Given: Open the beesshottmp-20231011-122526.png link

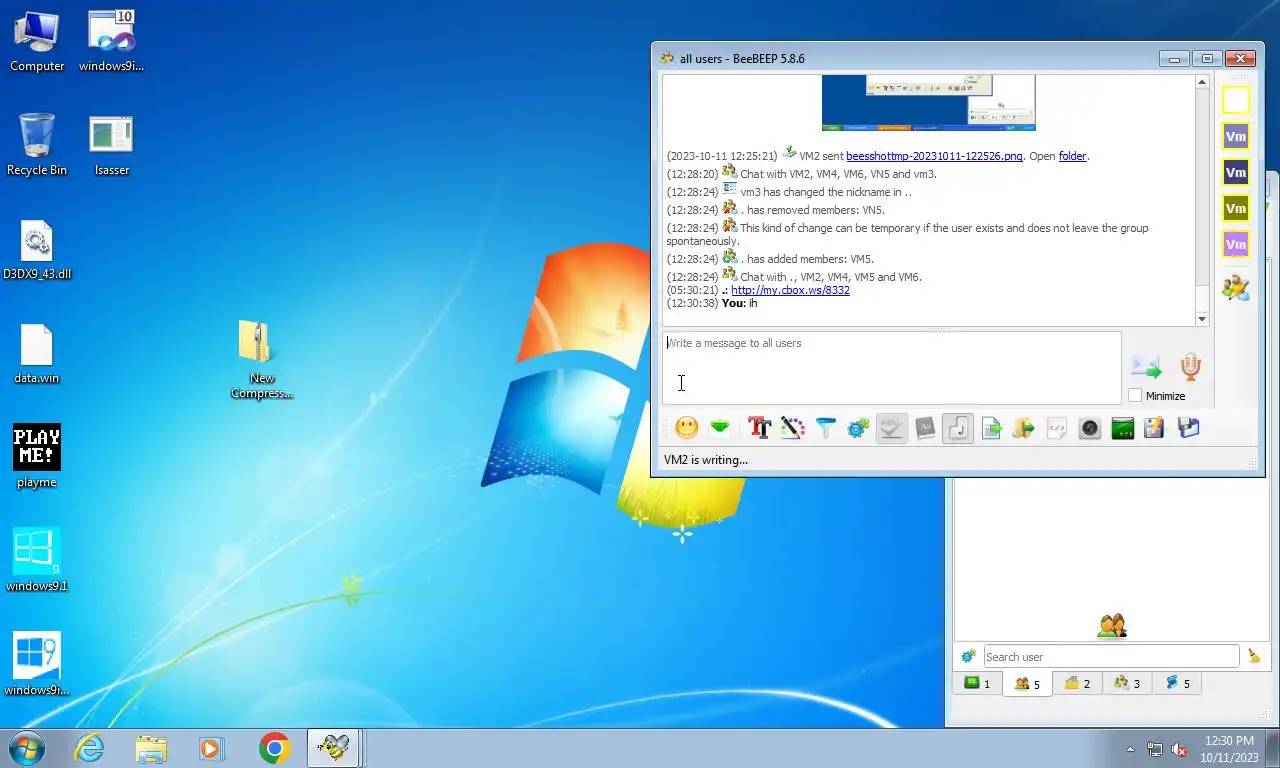Looking at the screenshot, I should (x=934, y=156).
